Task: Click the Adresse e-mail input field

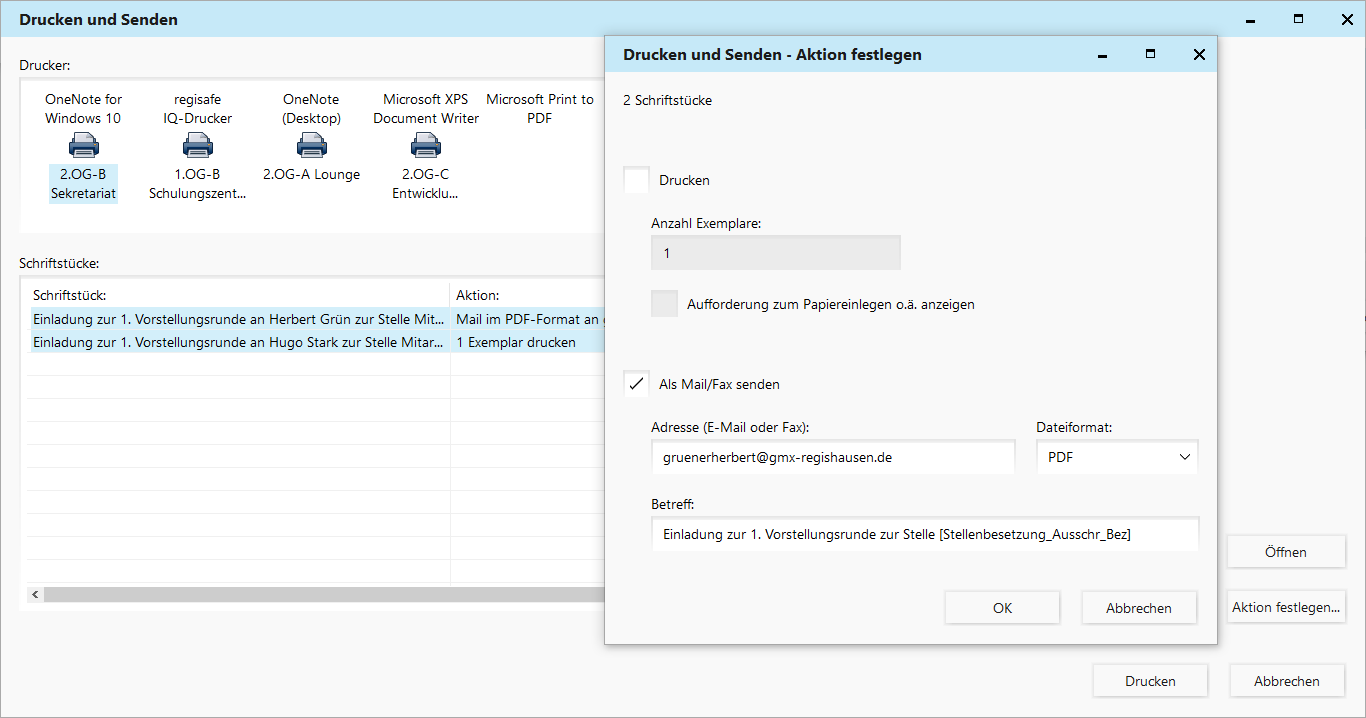Action: [x=832, y=457]
